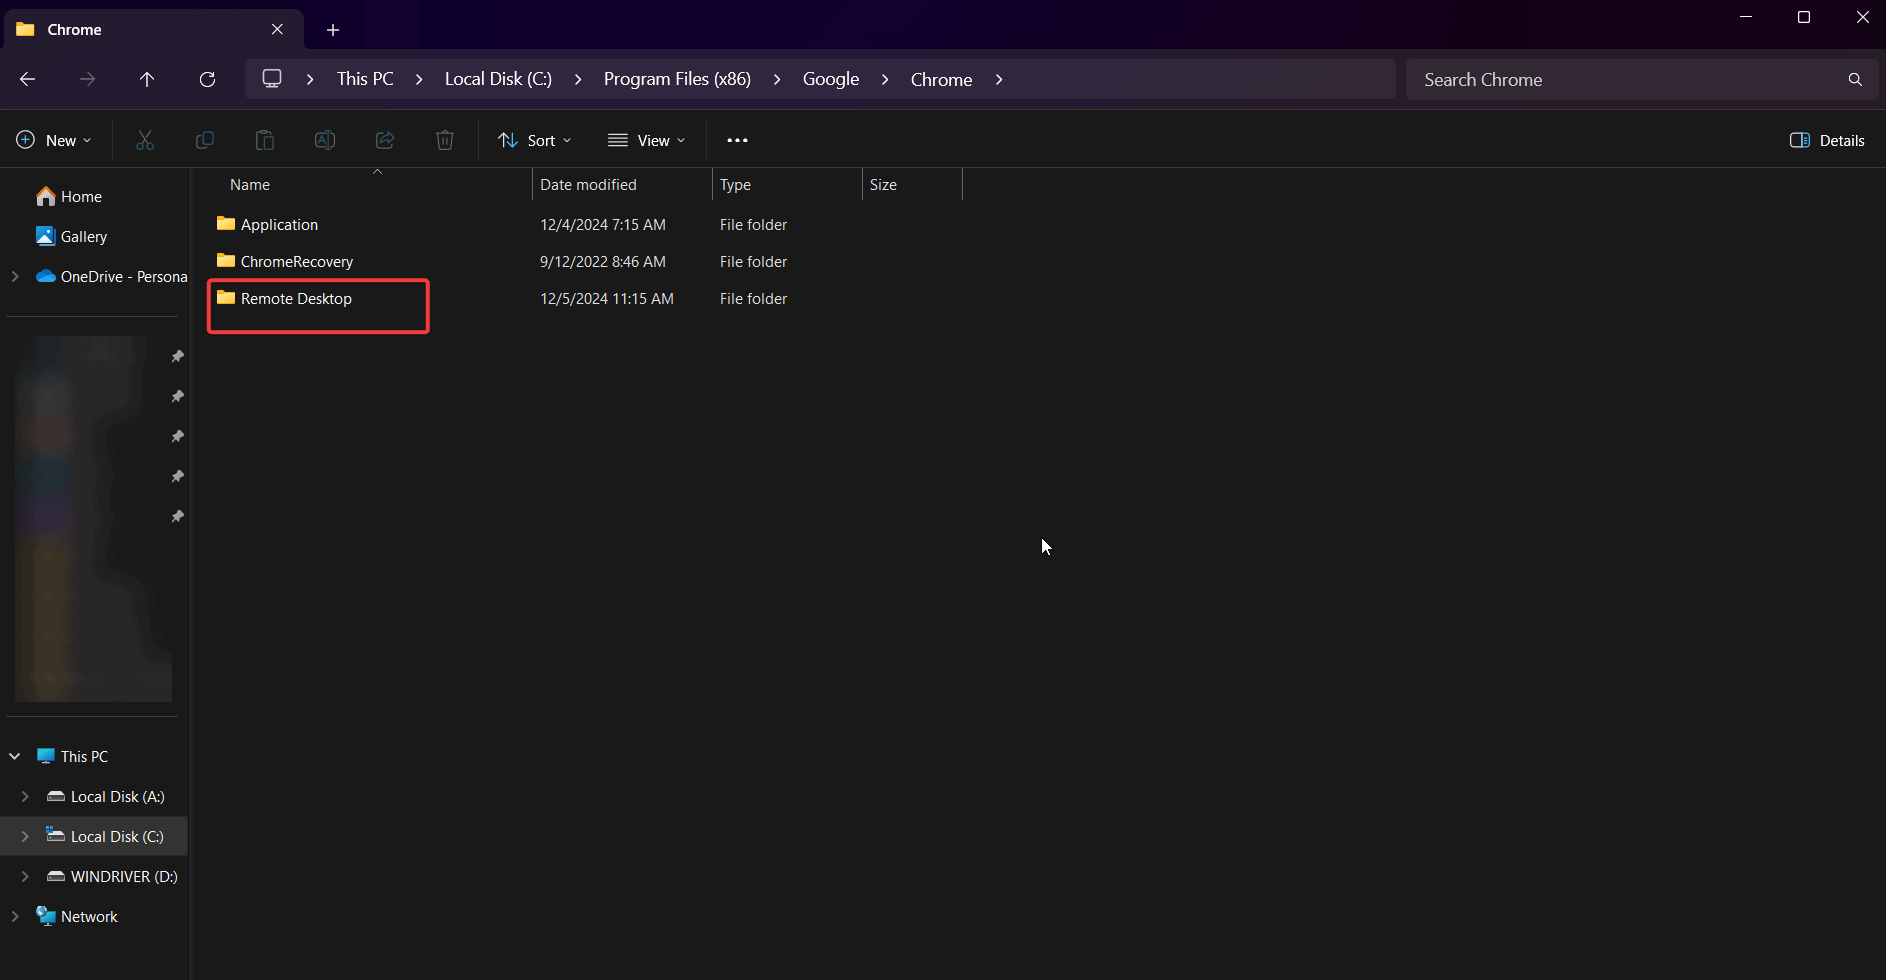Image resolution: width=1886 pixels, height=980 pixels.
Task: Click Local Disk (C:) breadcrumb
Action: click(x=498, y=79)
